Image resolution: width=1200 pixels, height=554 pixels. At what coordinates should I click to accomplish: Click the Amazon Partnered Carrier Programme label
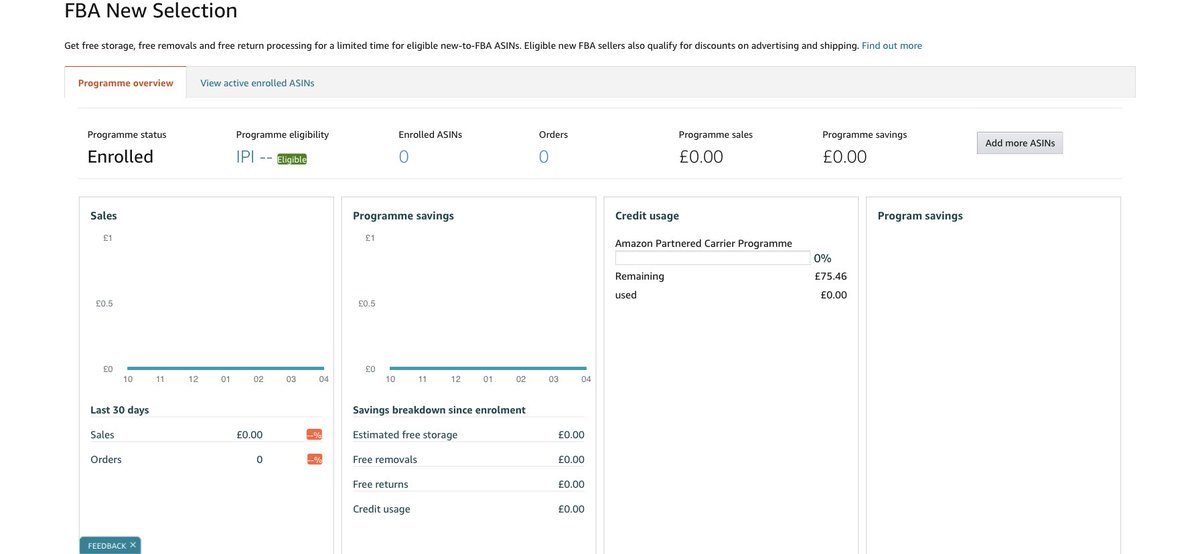703,243
